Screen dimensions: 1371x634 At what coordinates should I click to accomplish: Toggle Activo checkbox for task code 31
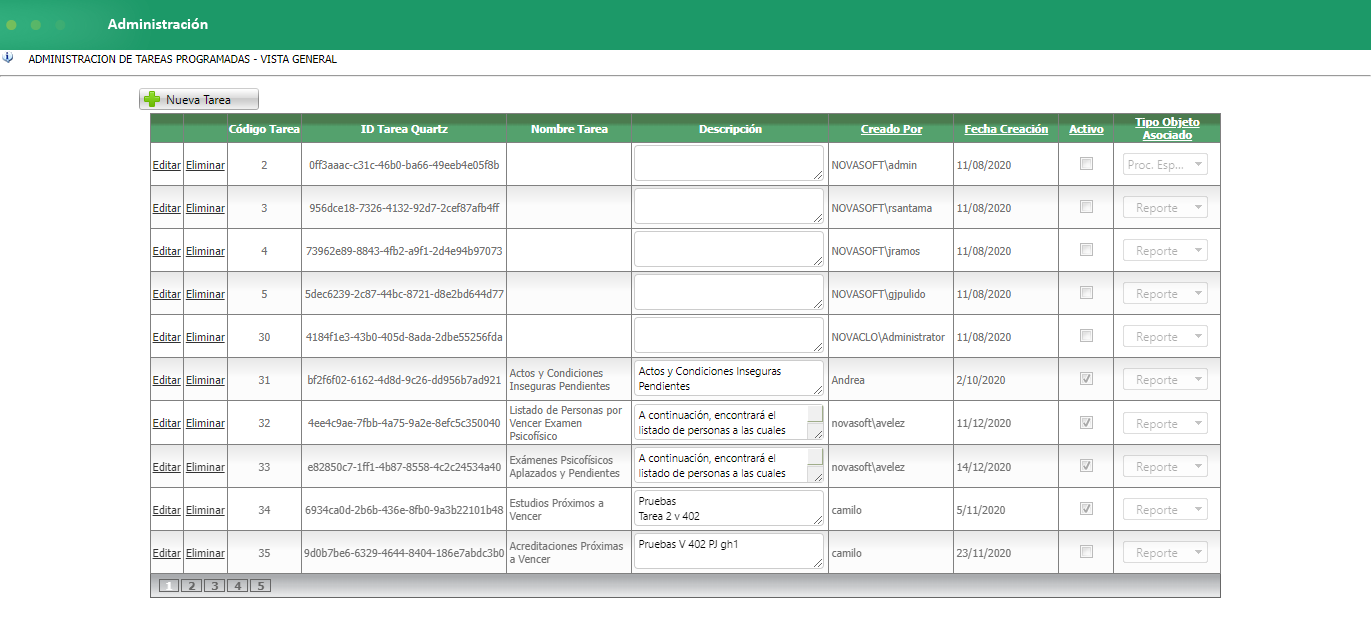[1086, 379]
